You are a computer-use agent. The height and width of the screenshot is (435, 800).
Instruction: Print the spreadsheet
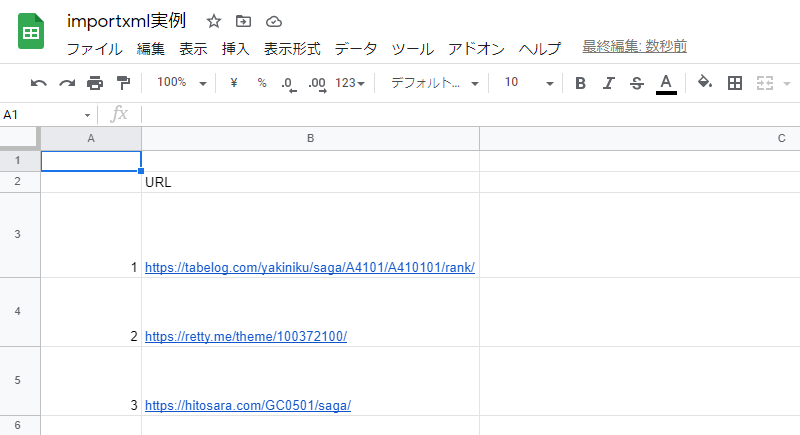(95, 83)
